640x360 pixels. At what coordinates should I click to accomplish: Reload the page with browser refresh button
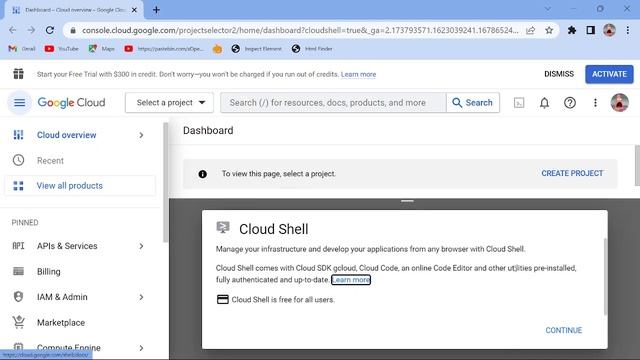click(50, 30)
